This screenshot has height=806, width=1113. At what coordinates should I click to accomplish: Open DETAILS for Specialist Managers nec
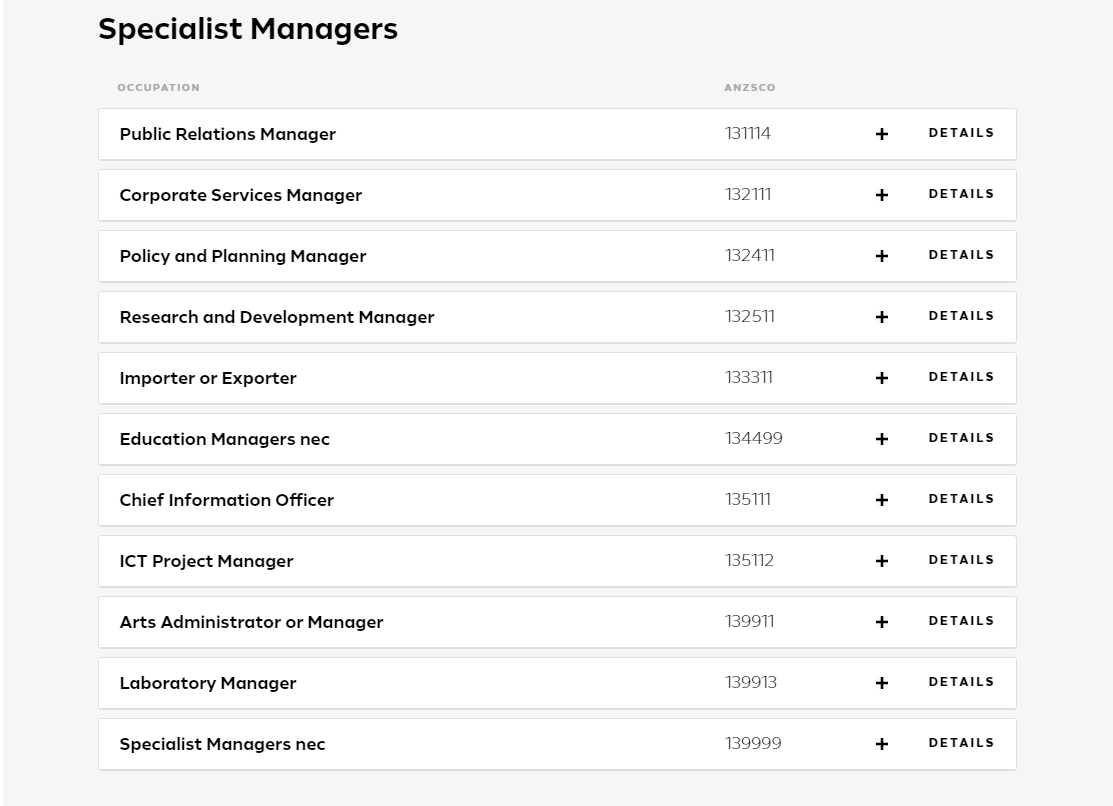tap(961, 744)
